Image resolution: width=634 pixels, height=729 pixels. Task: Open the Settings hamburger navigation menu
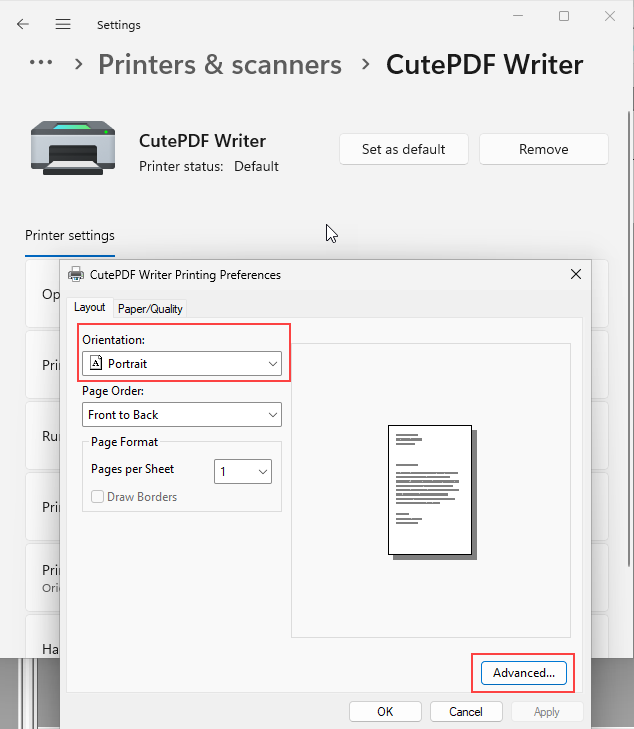(63, 24)
